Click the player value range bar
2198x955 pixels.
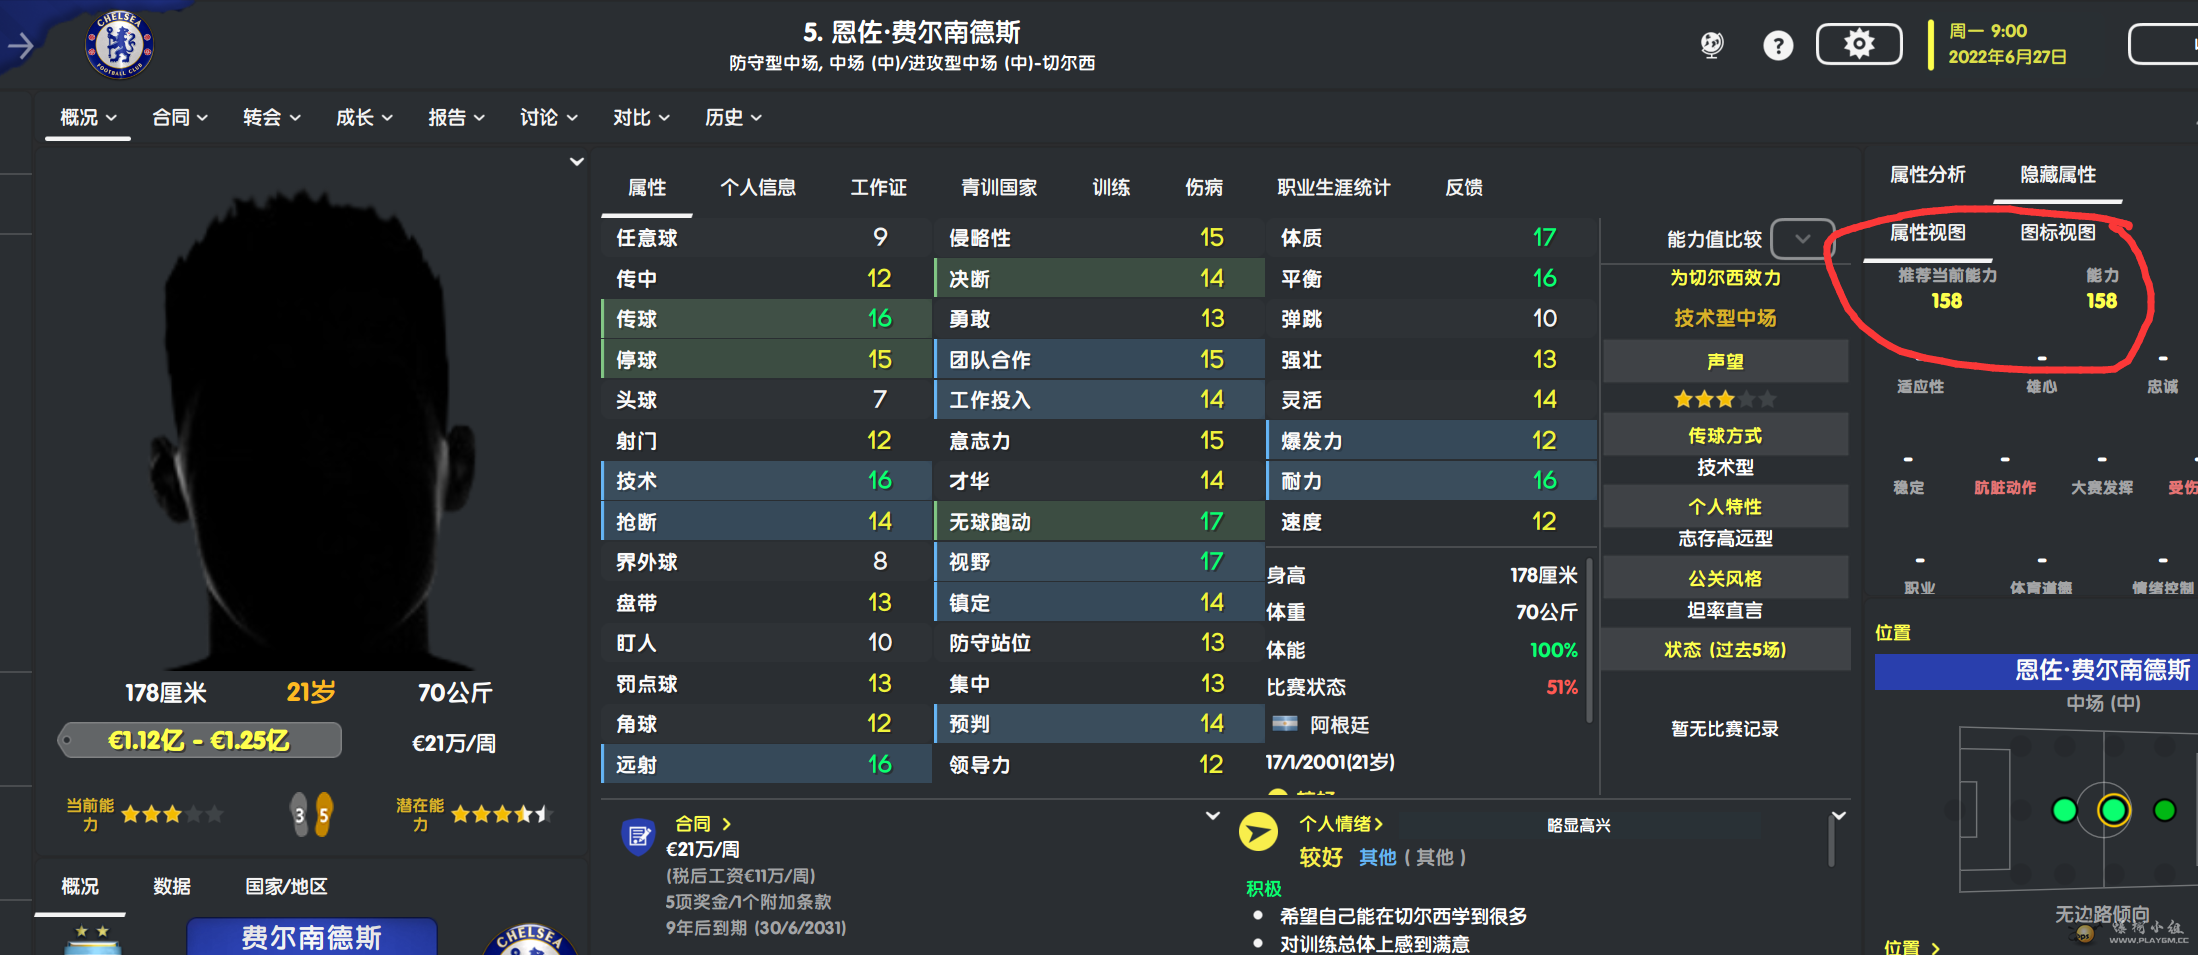click(200, 741)
